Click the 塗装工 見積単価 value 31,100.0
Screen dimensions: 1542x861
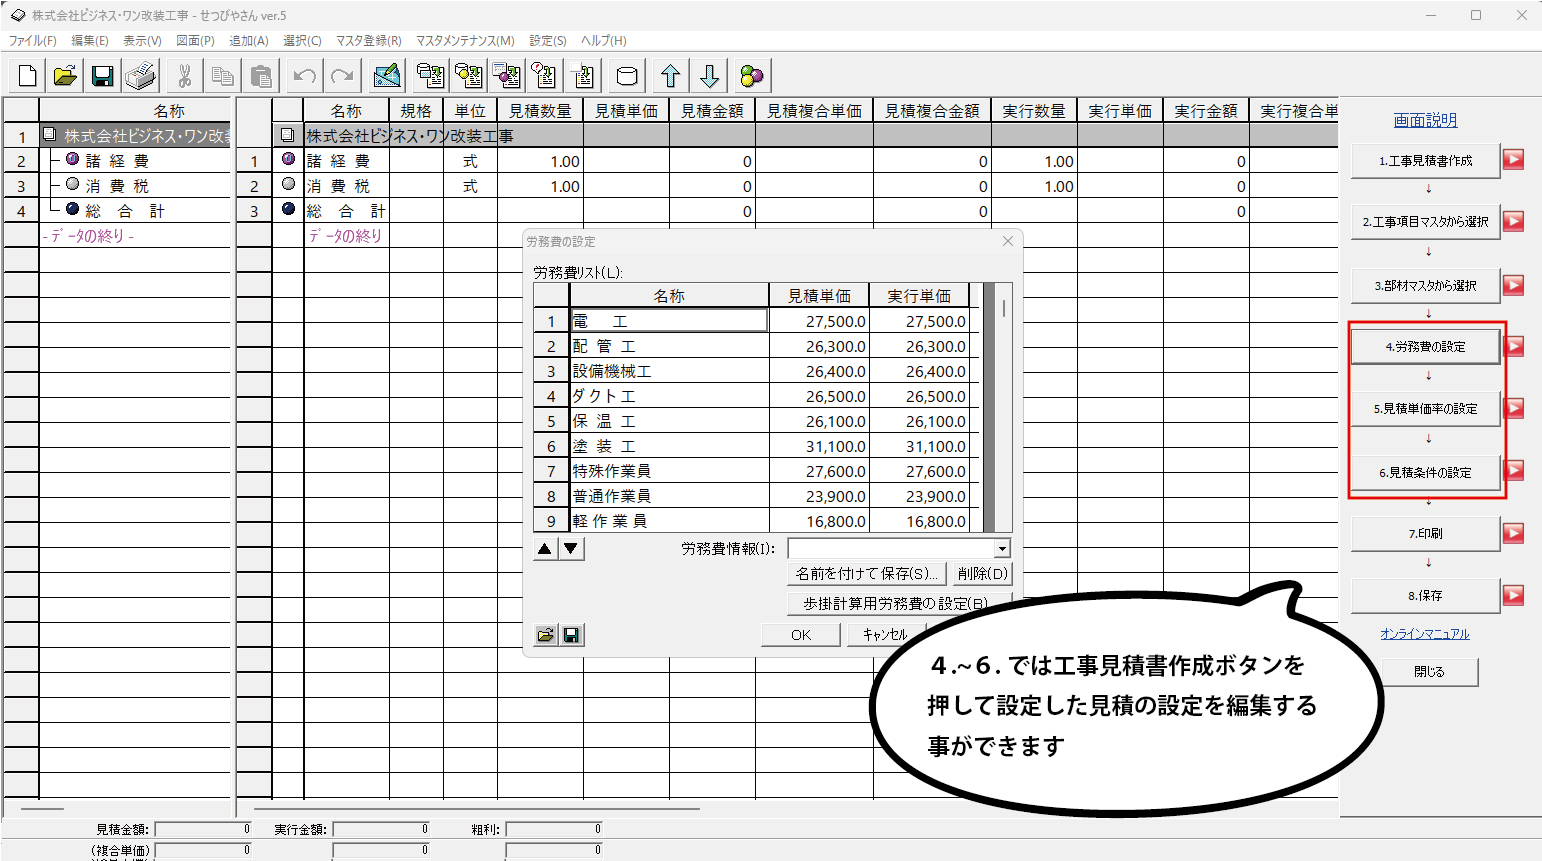(820, 446)
